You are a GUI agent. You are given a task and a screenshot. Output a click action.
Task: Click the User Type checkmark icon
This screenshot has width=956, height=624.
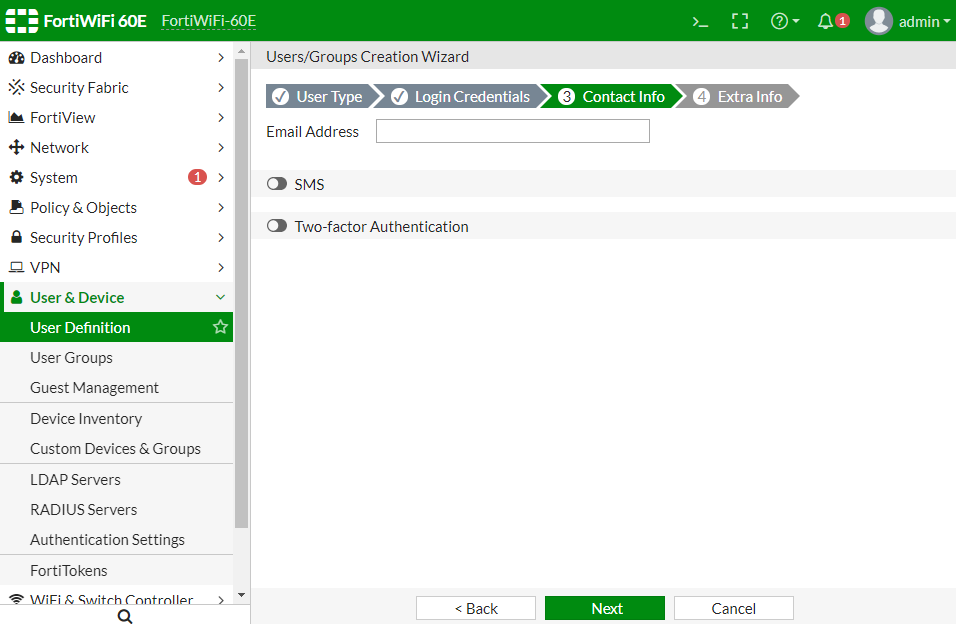pyautogui.click(x=280, y=96)
